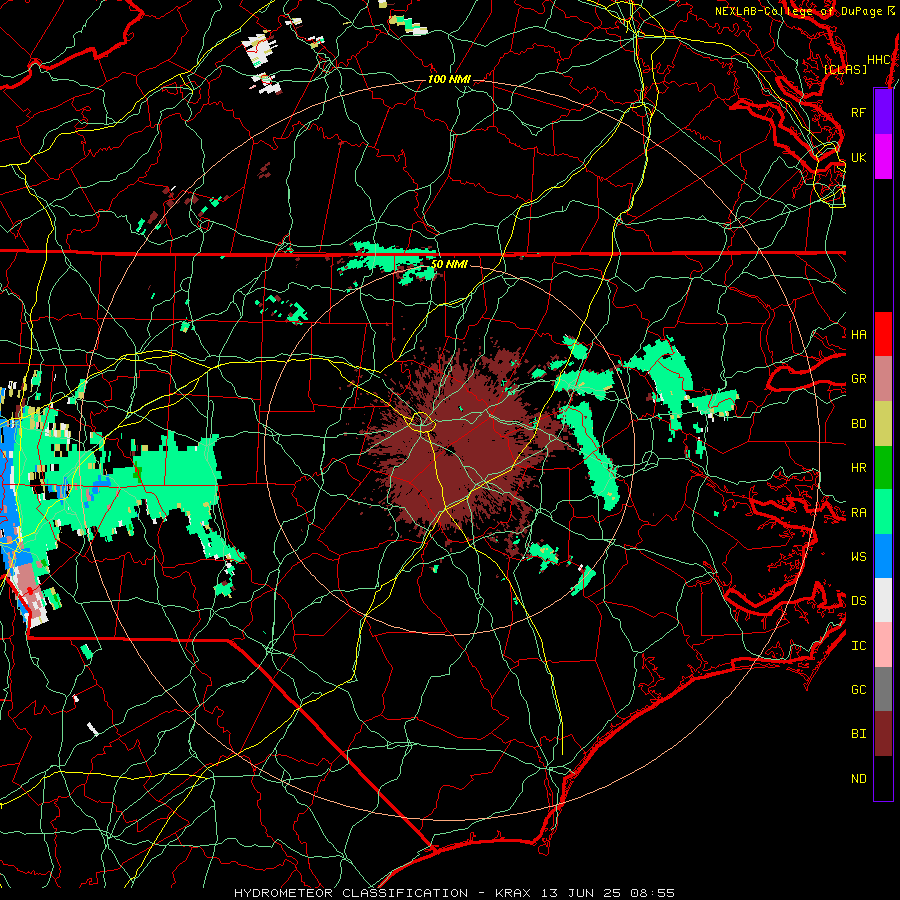Screen dimensions: 900x900
Task: Click the NEXLAB-College of DuPage text
Action: (x=798, y=11)
